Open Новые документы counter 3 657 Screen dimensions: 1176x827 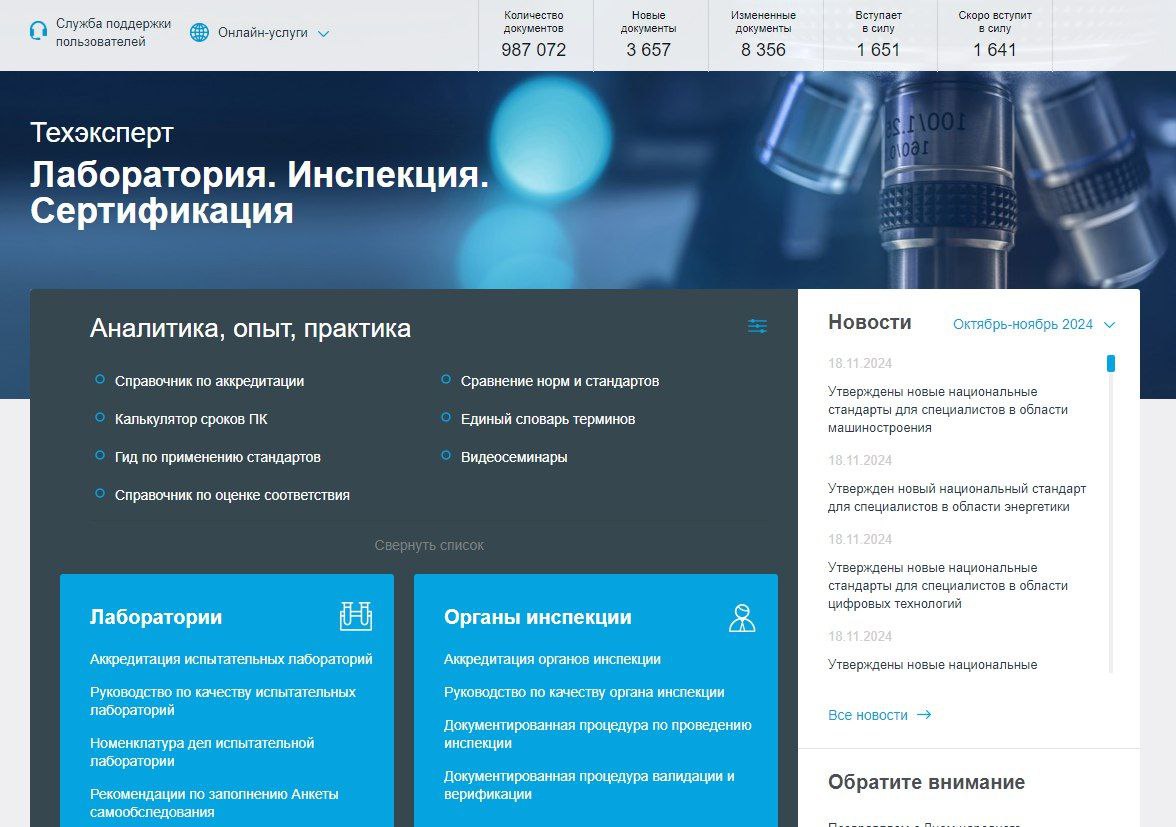649,35
